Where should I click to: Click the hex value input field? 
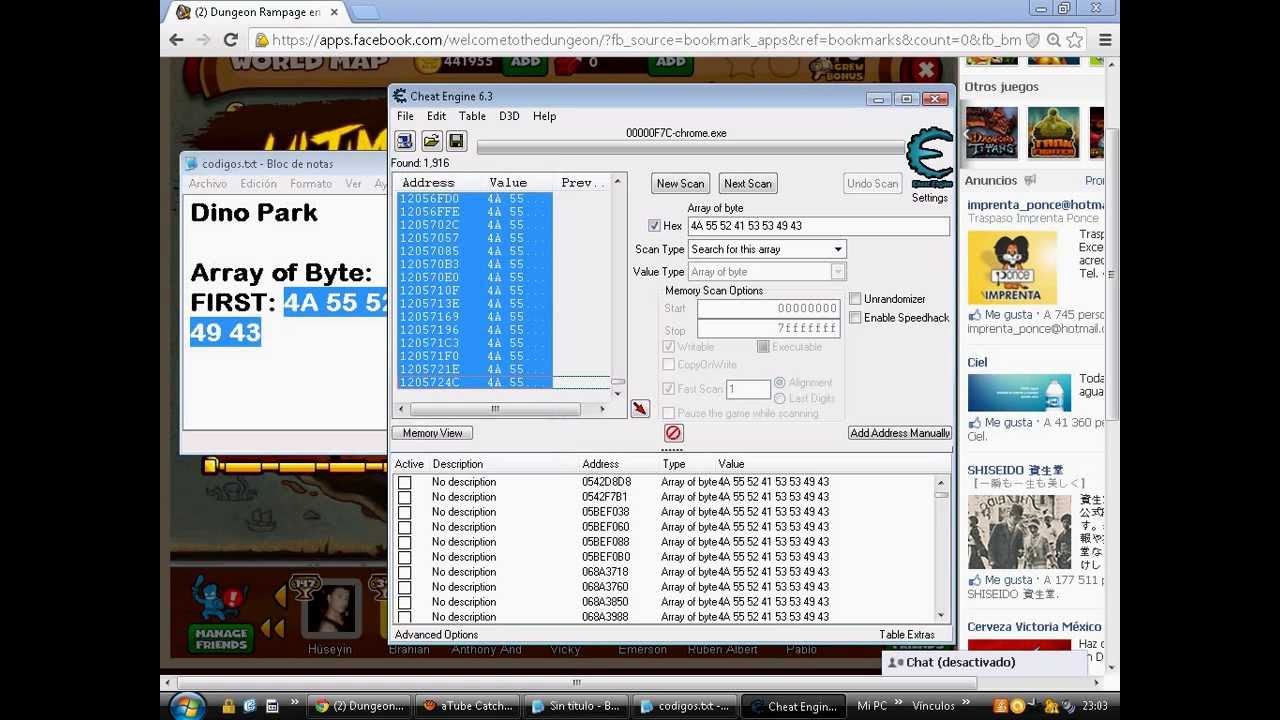[x=818, y=226]
